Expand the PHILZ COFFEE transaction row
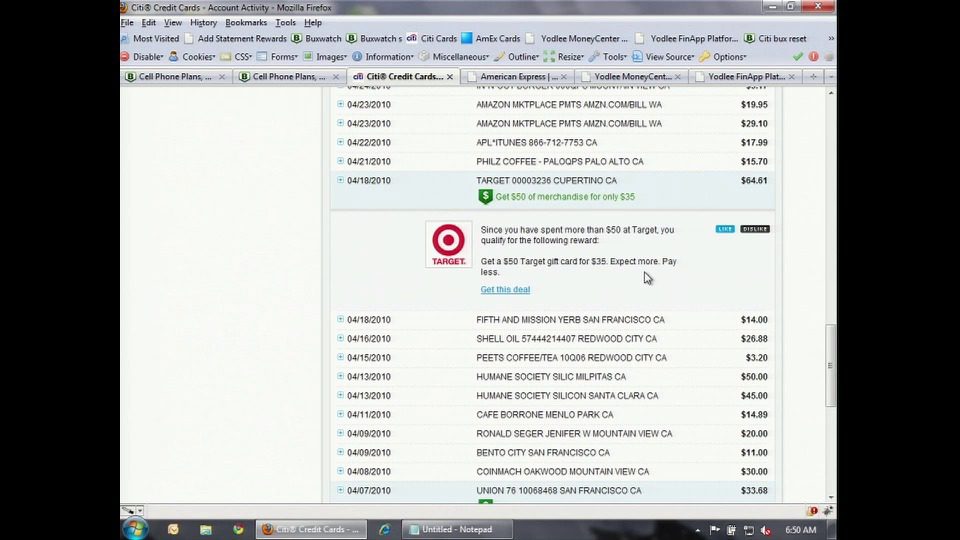960x540 pixels. (x=340, y=161)
